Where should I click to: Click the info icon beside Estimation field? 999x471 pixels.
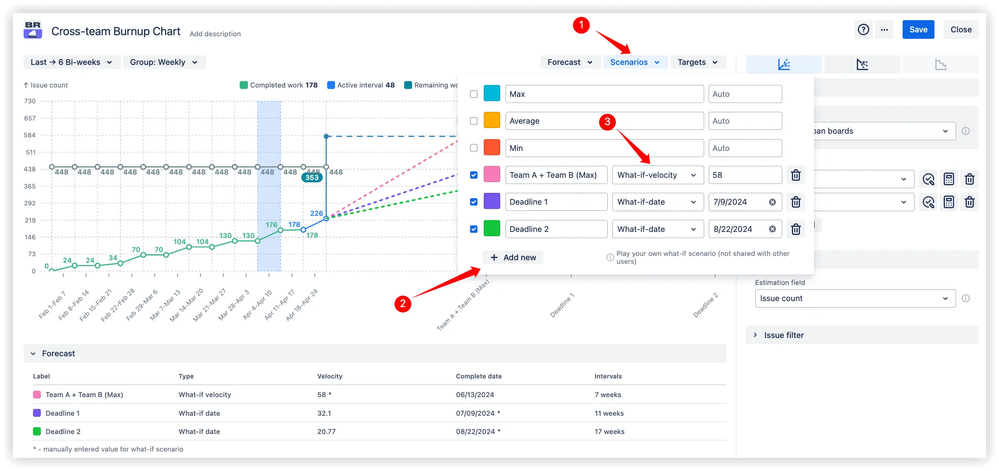tap(965, 298)
